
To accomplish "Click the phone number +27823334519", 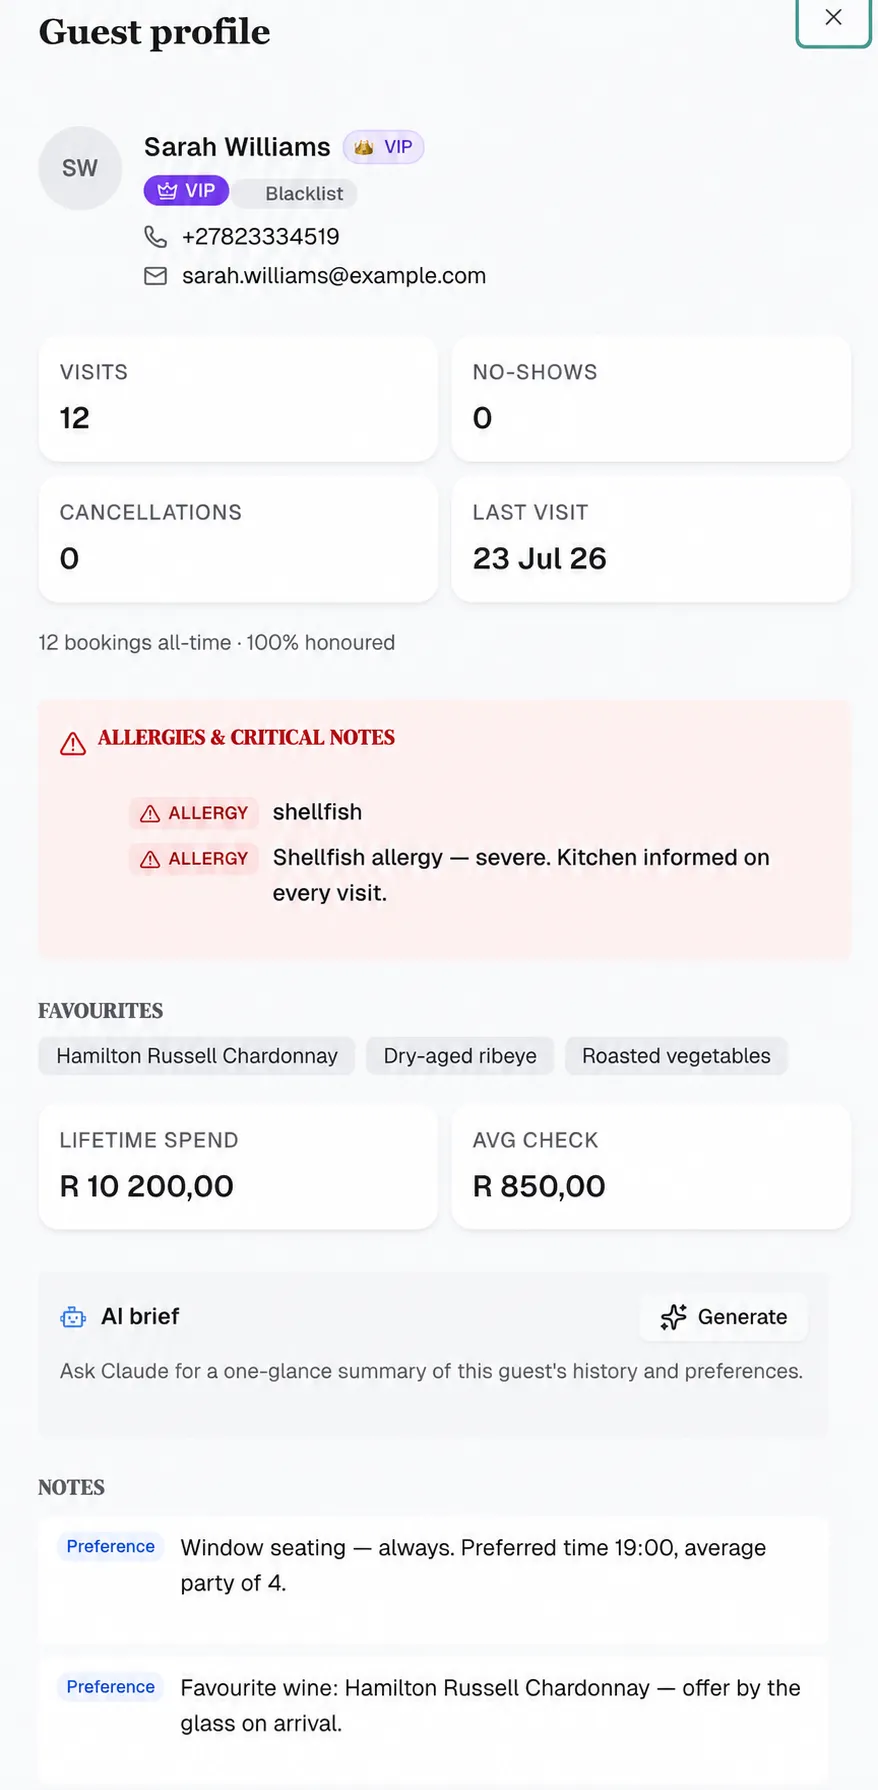I will pos(261,237).
